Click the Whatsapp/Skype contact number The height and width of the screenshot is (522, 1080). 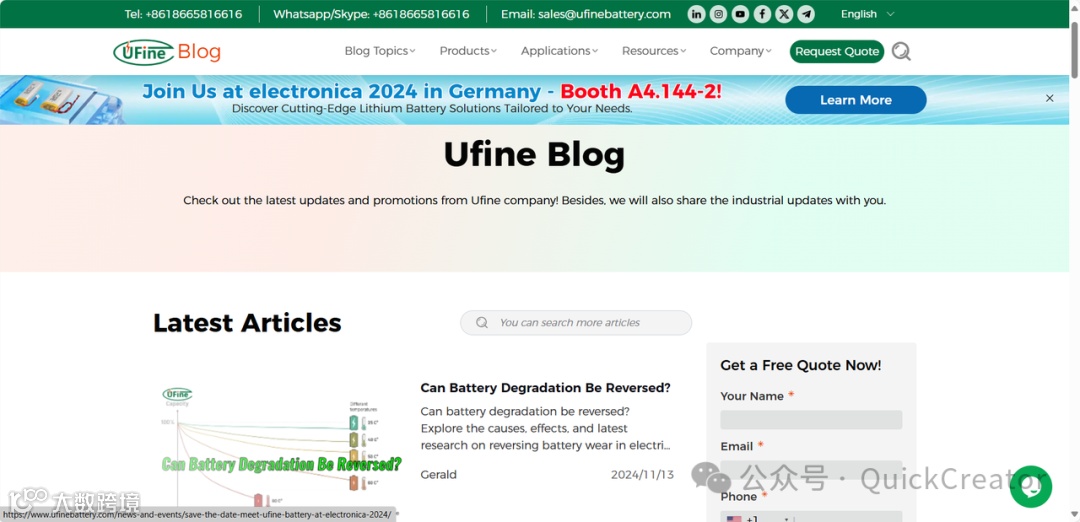(x=371, y=14)
